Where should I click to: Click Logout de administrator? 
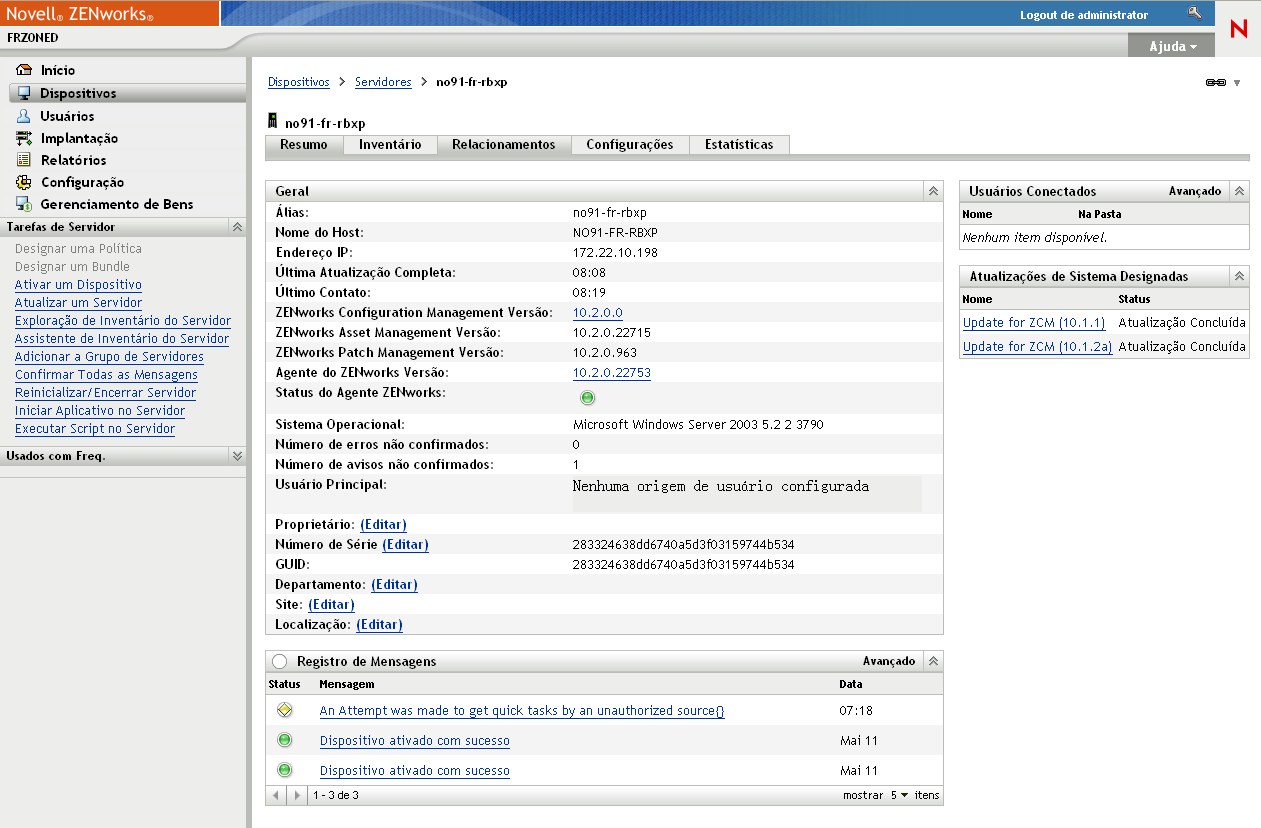coord(1084,15)
